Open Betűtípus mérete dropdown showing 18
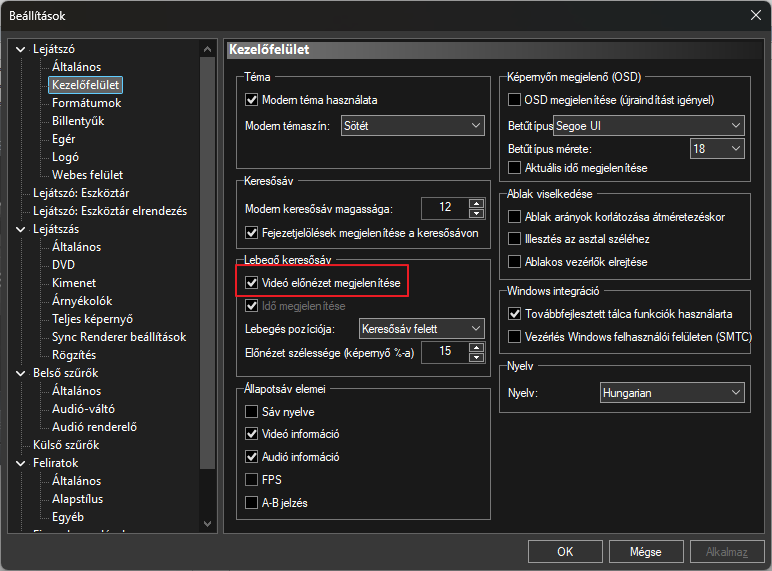Viewport: 772px width, 571px height. (x=717, y=149)
